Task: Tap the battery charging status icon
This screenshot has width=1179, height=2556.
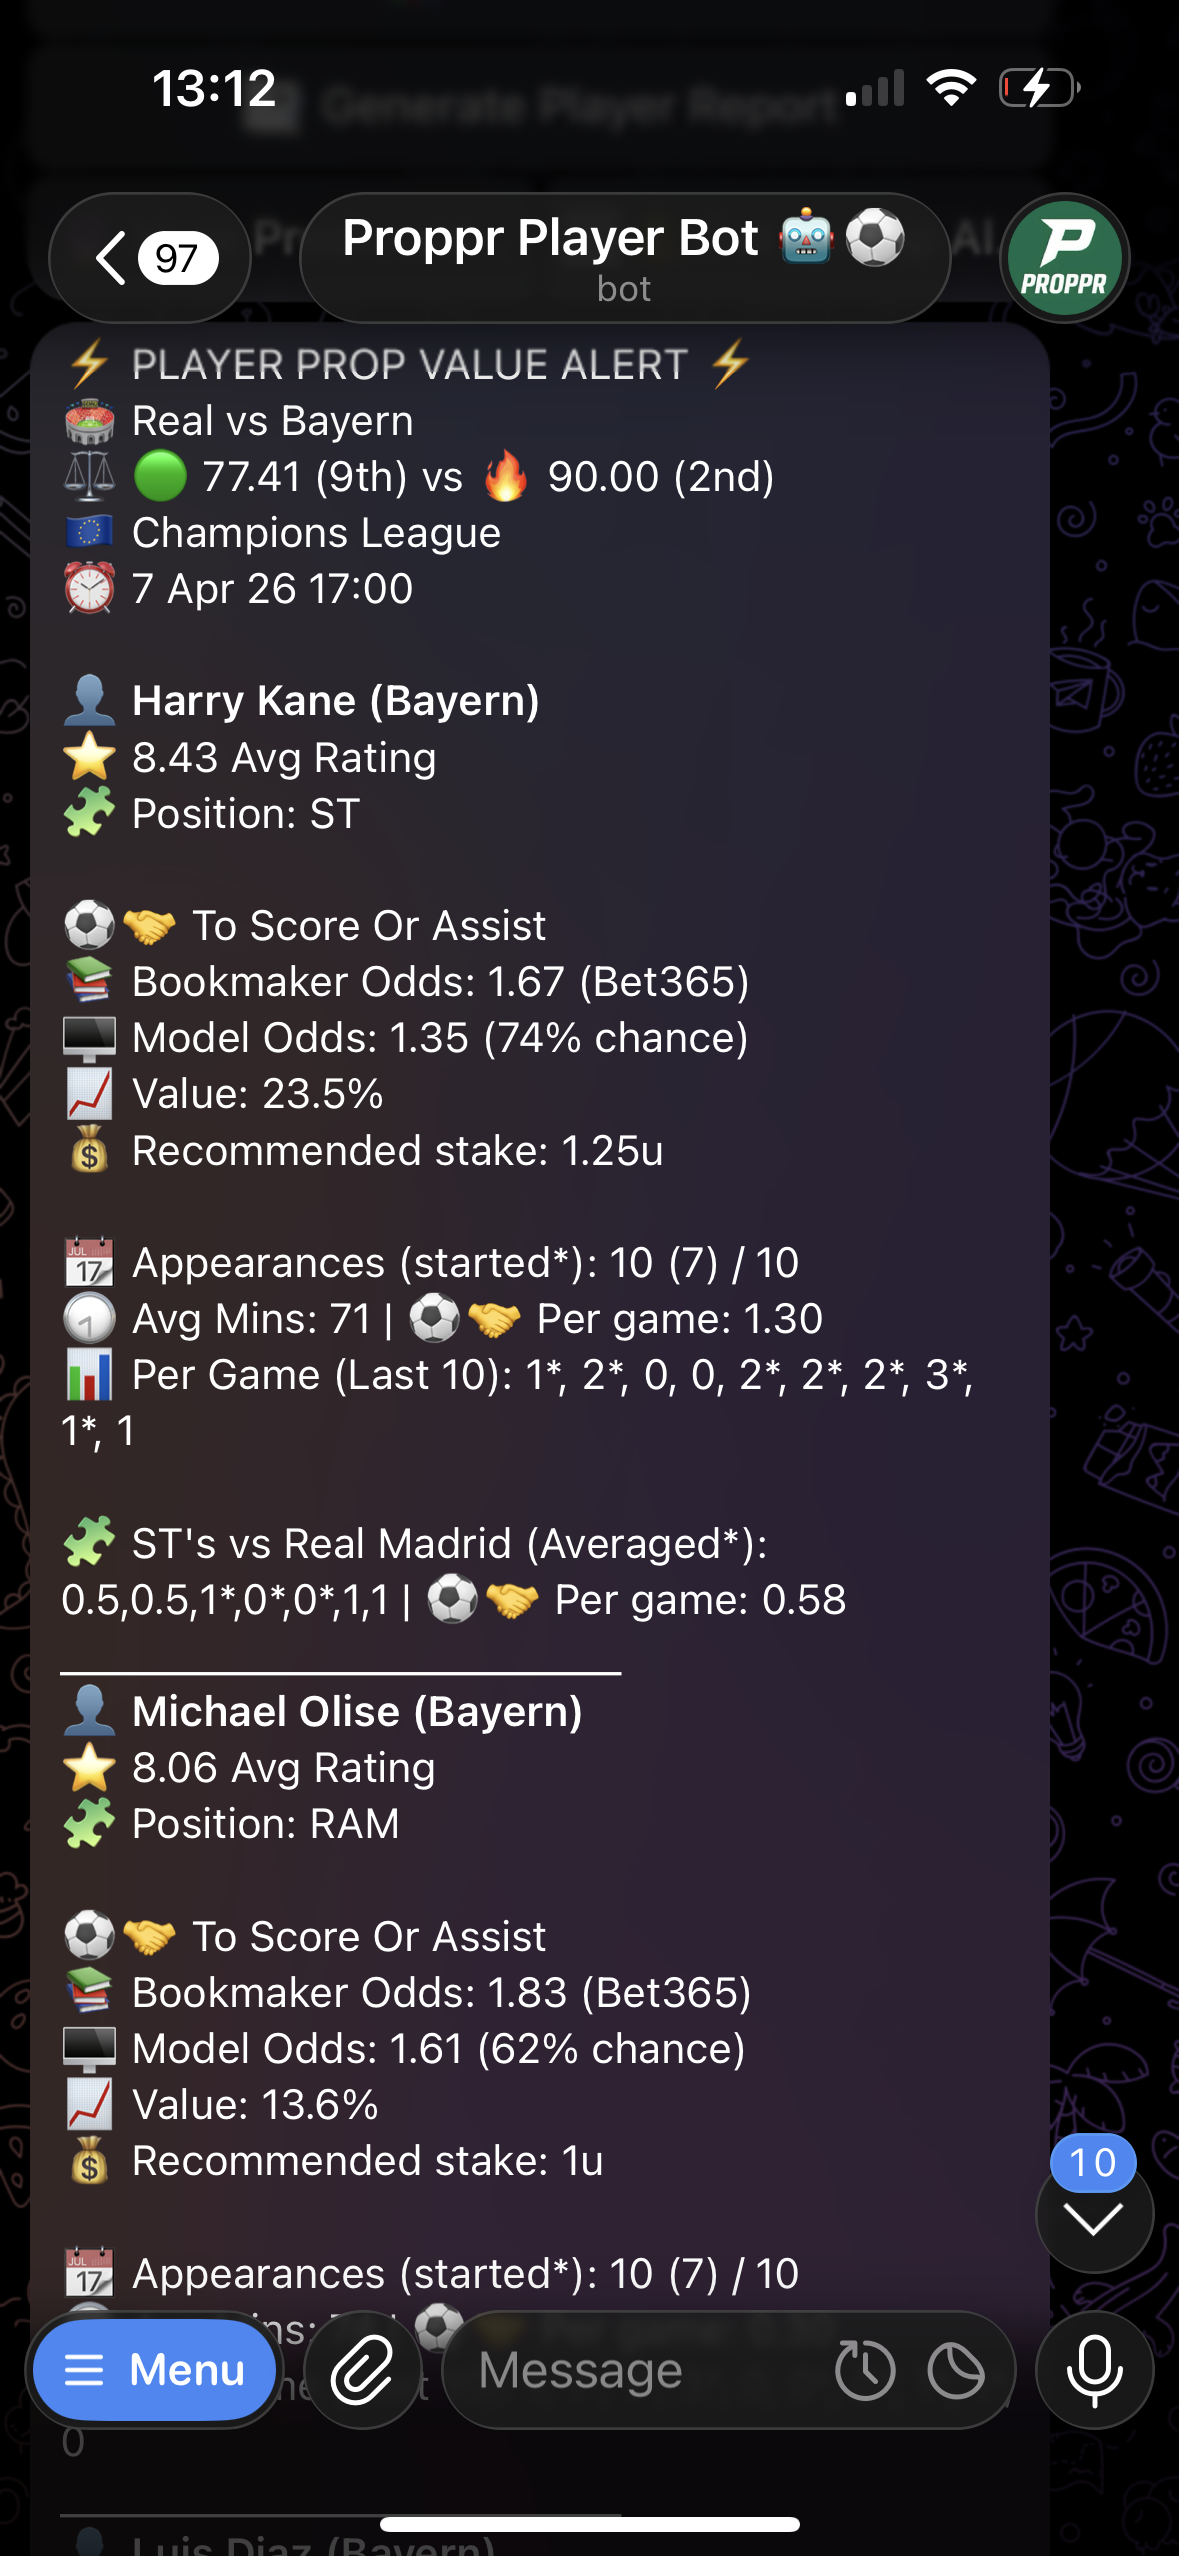Action: 1040,88
